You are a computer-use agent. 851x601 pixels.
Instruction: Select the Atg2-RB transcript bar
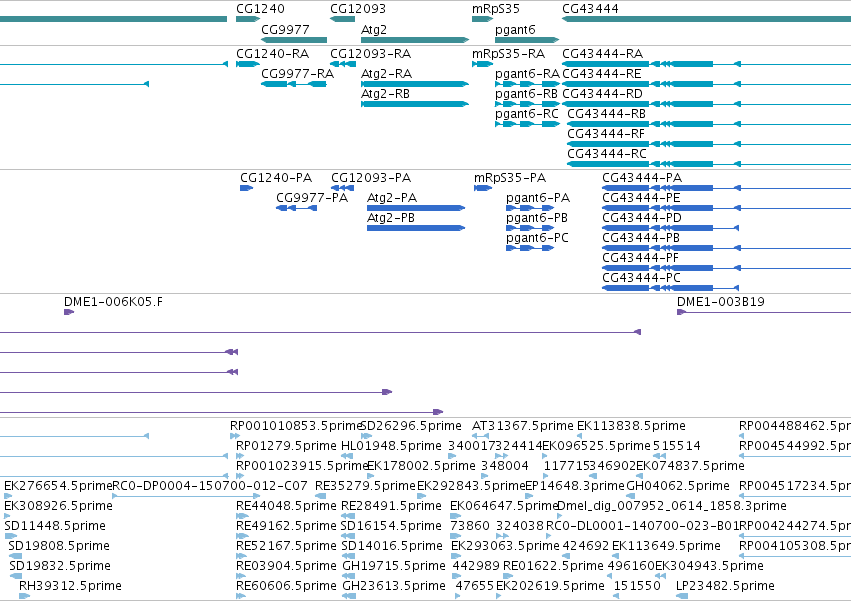click(x=415, y=104)
